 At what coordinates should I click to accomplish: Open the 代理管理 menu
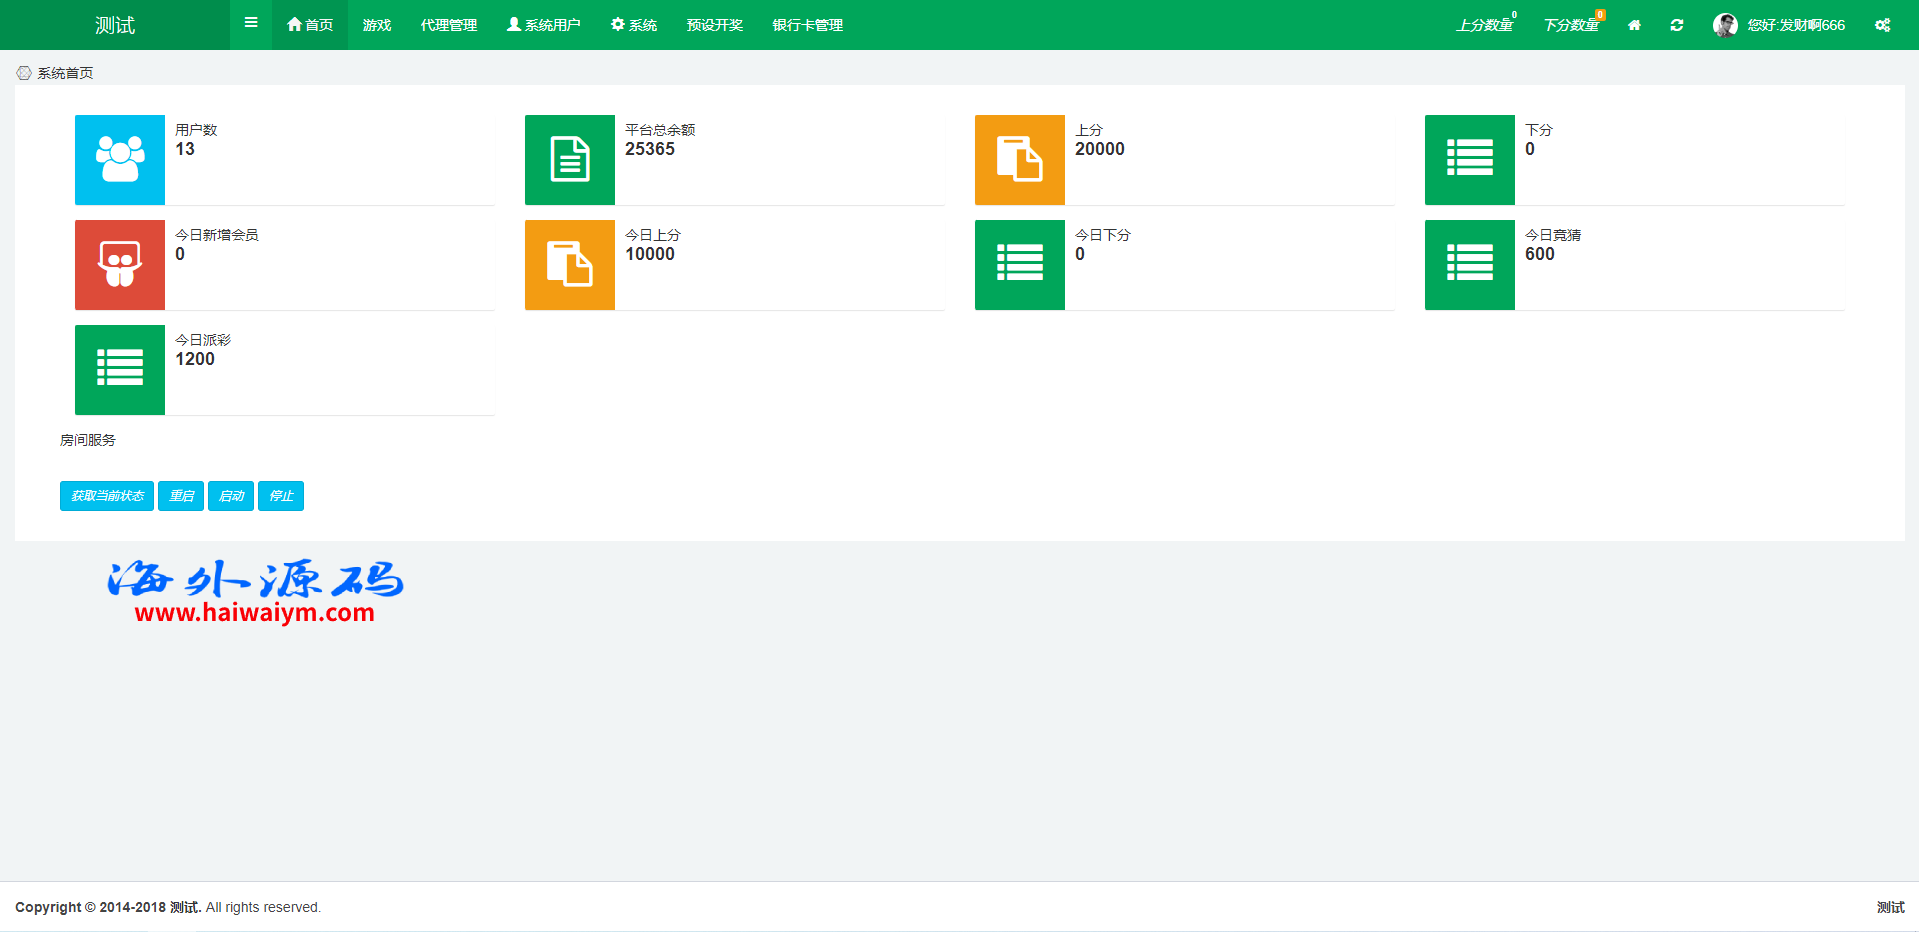tap(449, 25)
